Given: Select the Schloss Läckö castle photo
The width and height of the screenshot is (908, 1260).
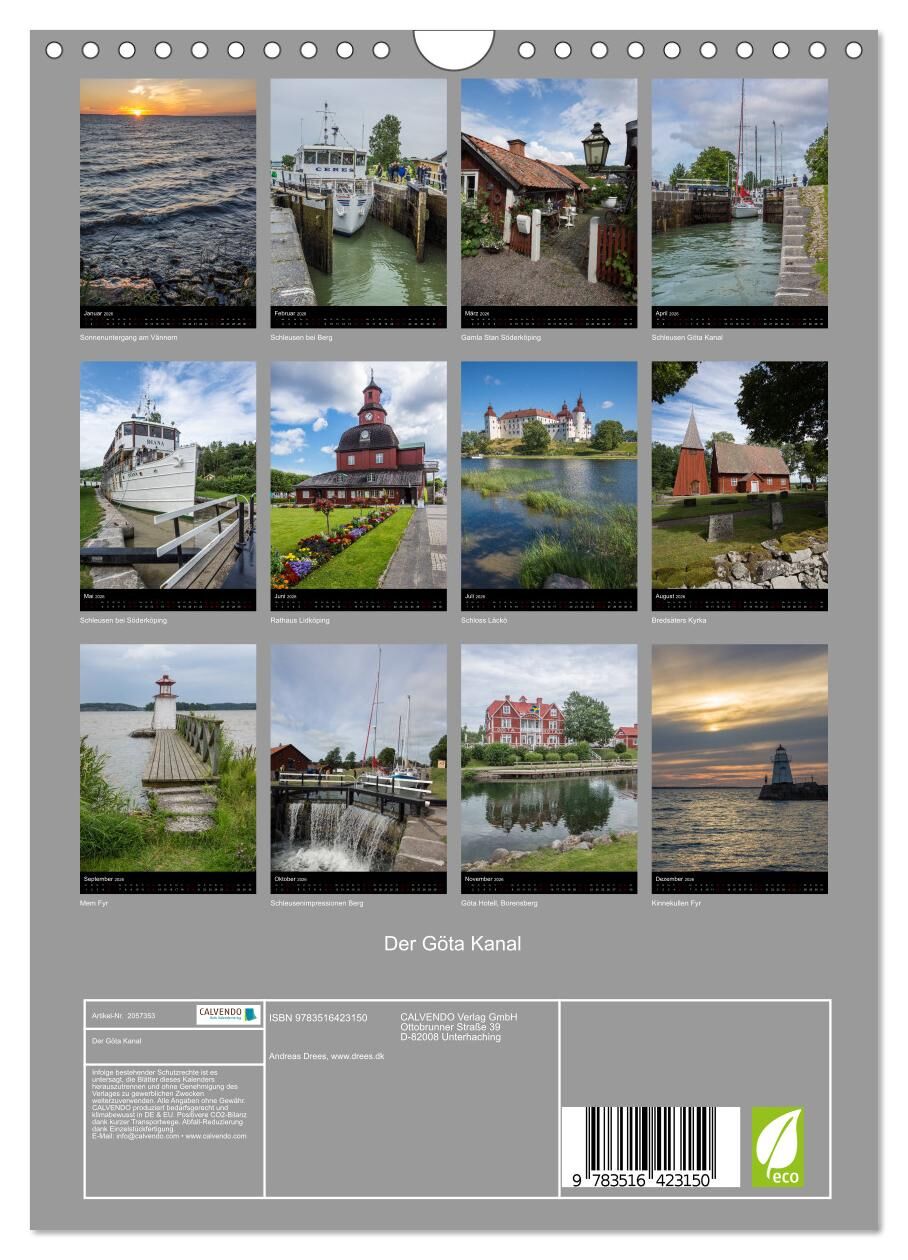Looking at the screenshot, I should (549, 475).
